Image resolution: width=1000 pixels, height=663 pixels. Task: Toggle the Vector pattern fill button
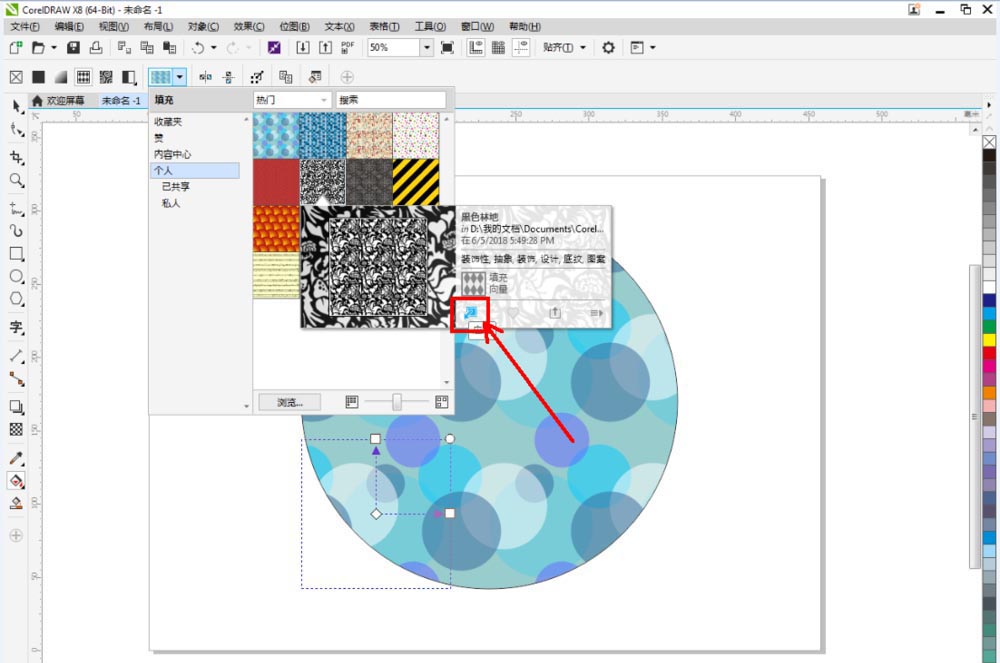84,77
